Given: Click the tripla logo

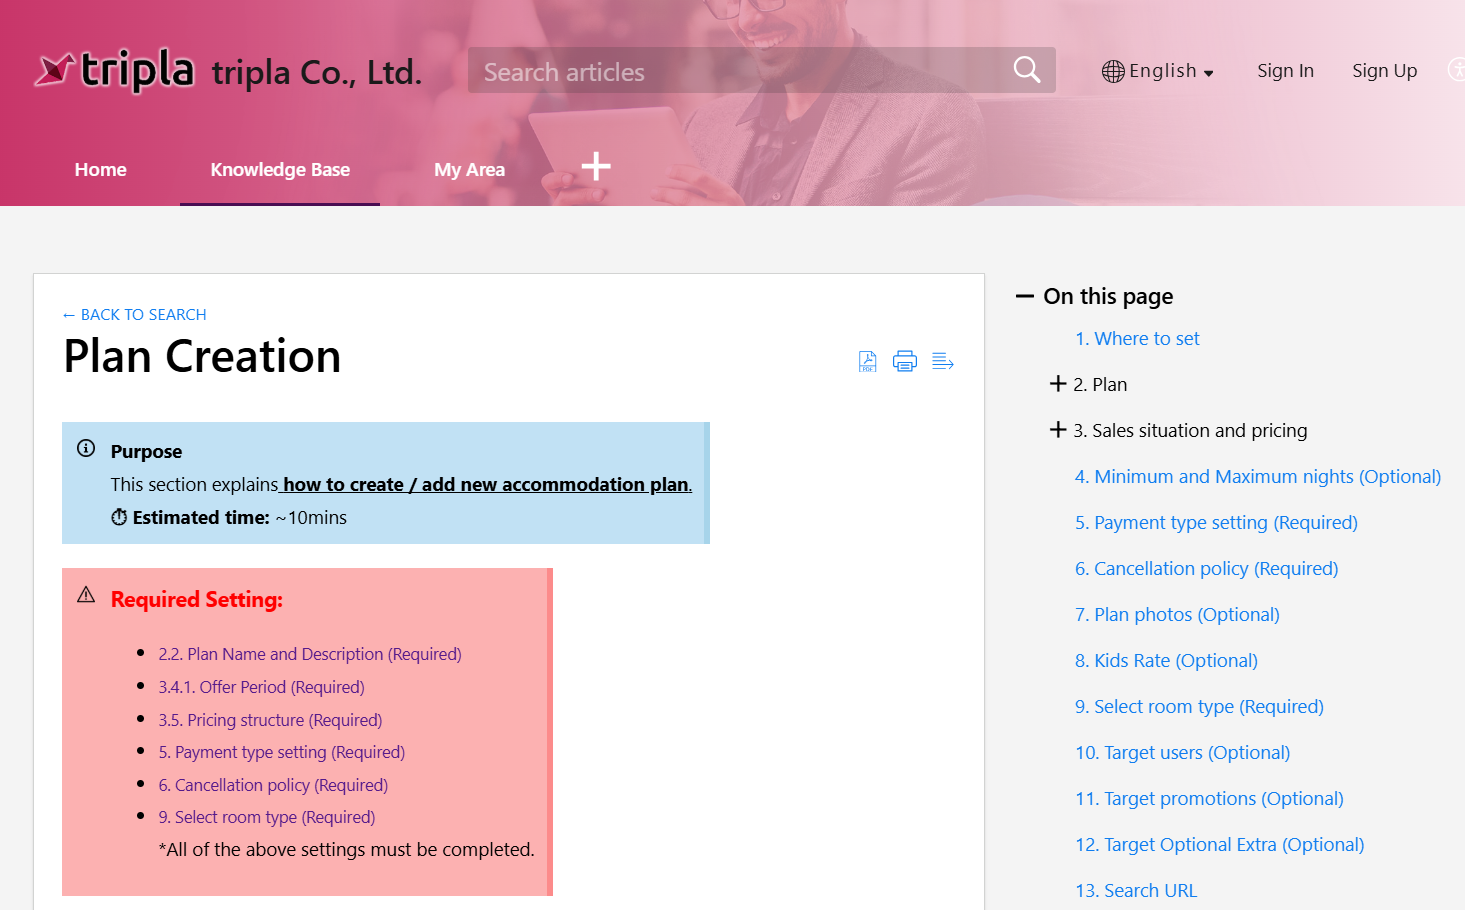Looking at the screenshot, I should click(x=115, y=71).
